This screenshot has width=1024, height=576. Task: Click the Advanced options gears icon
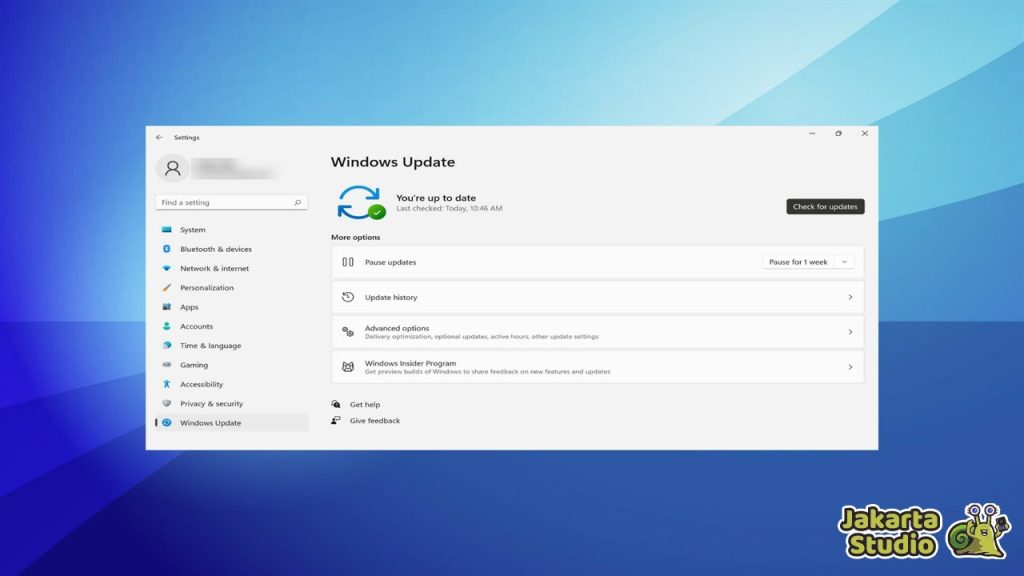click(x=348, y=332)
